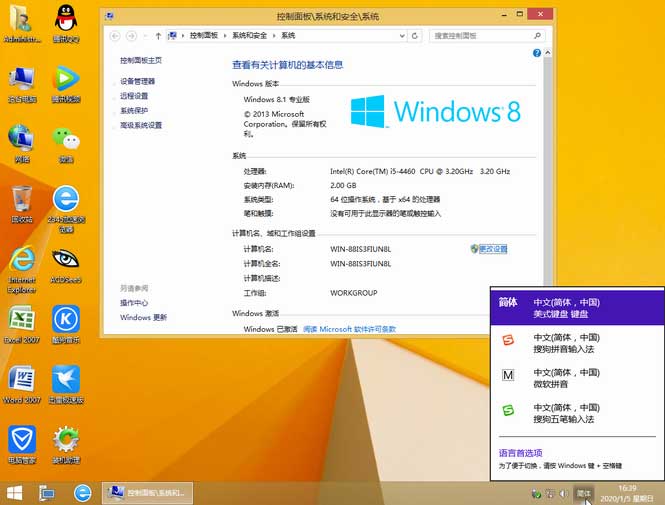
Task: Click 控制面板 breadcrumb segment
Action: (204, 36)
